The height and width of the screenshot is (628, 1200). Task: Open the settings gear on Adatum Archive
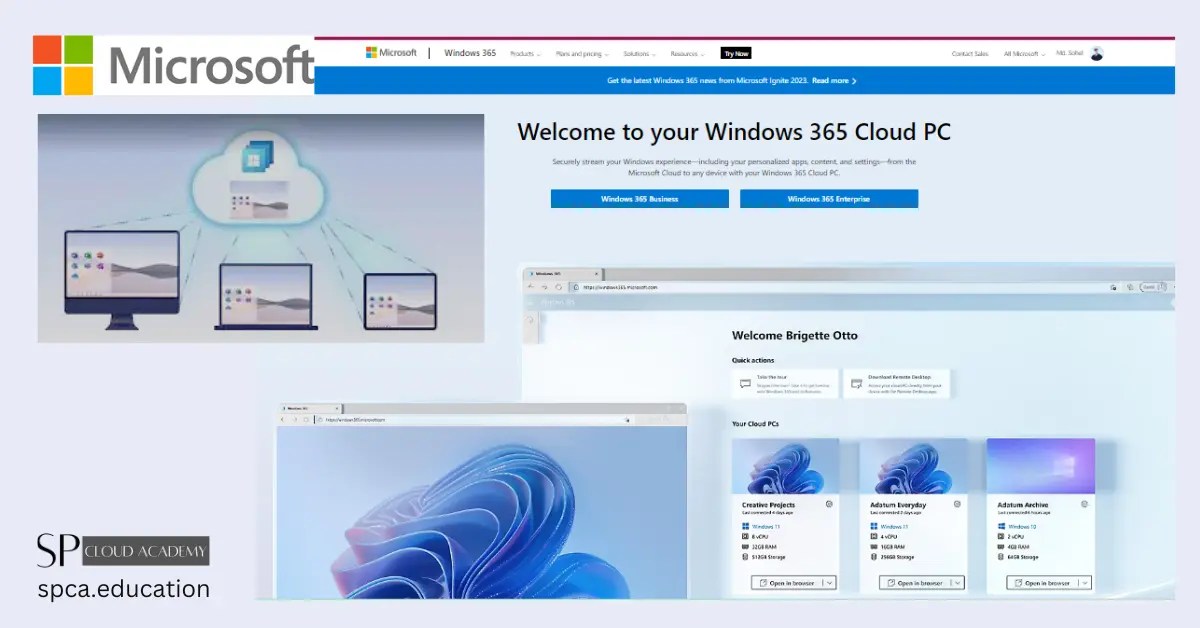(x=1085, y=504)
